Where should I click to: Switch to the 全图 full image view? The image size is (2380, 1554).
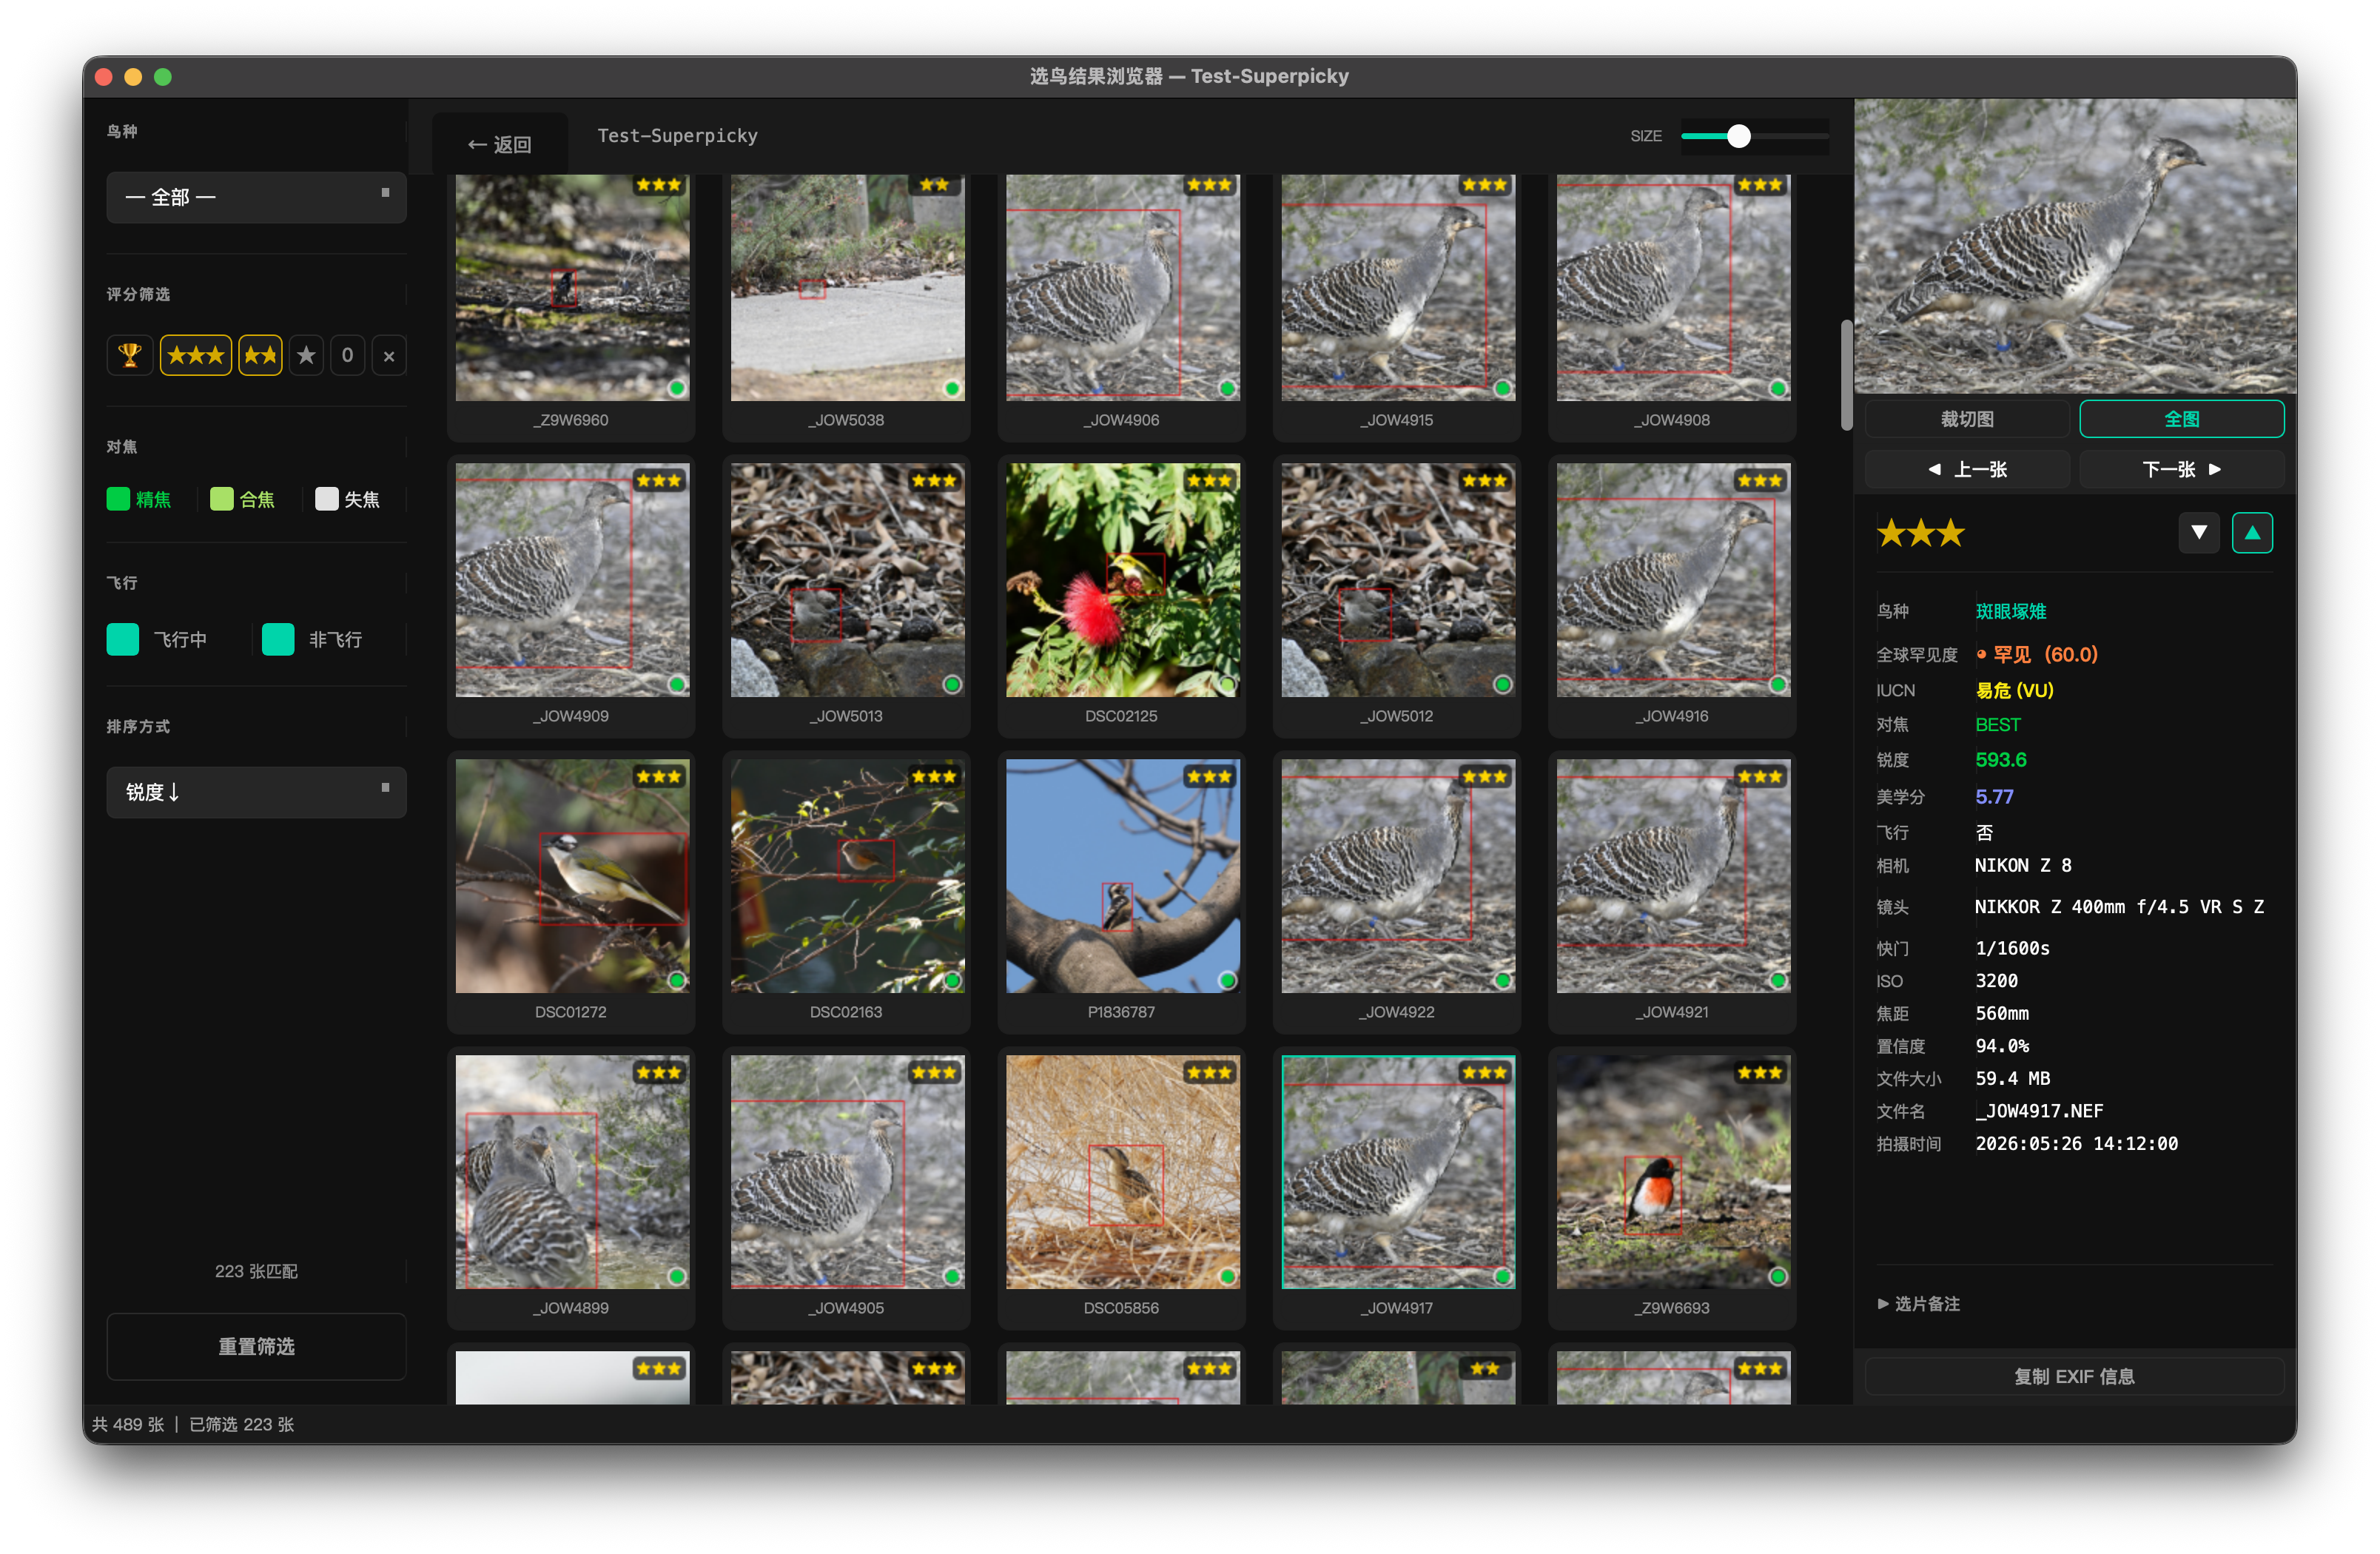pyautogui.click(x=2182, y=419)
